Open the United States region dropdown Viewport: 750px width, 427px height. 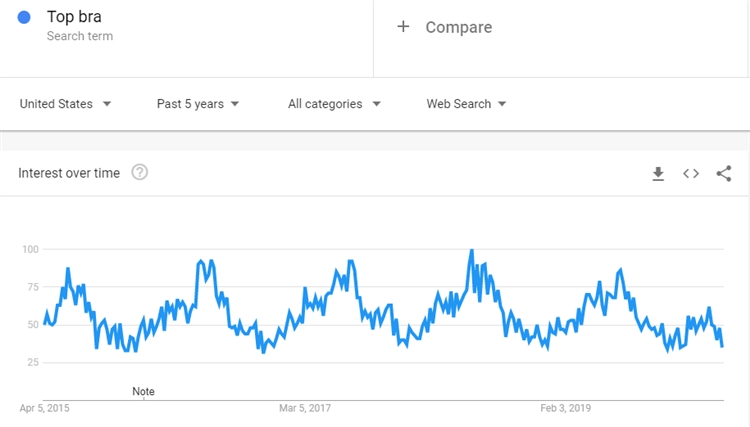click(65, 104)
